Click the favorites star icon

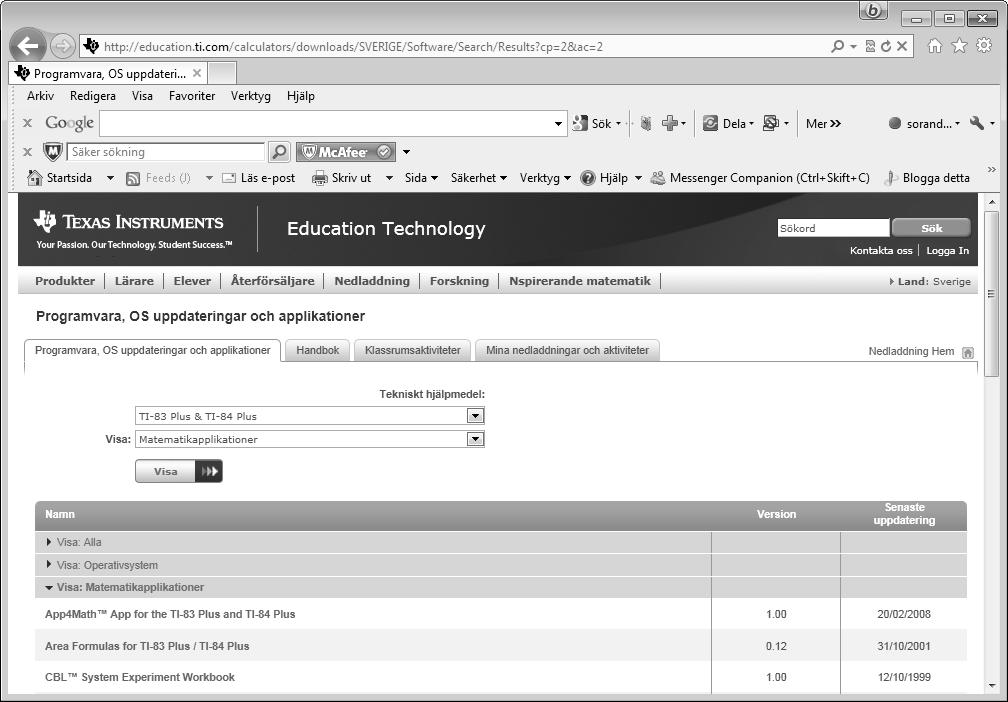tap(959, 46)
